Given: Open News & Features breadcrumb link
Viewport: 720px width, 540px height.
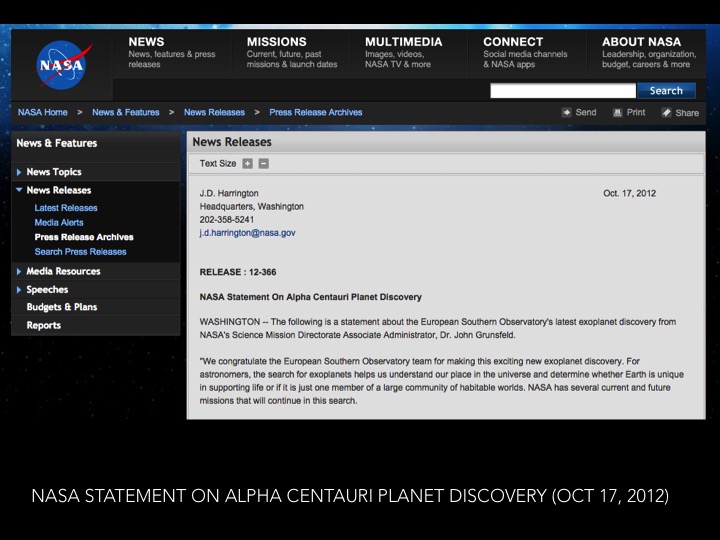Looking at the screenshot, I should 126,112.
